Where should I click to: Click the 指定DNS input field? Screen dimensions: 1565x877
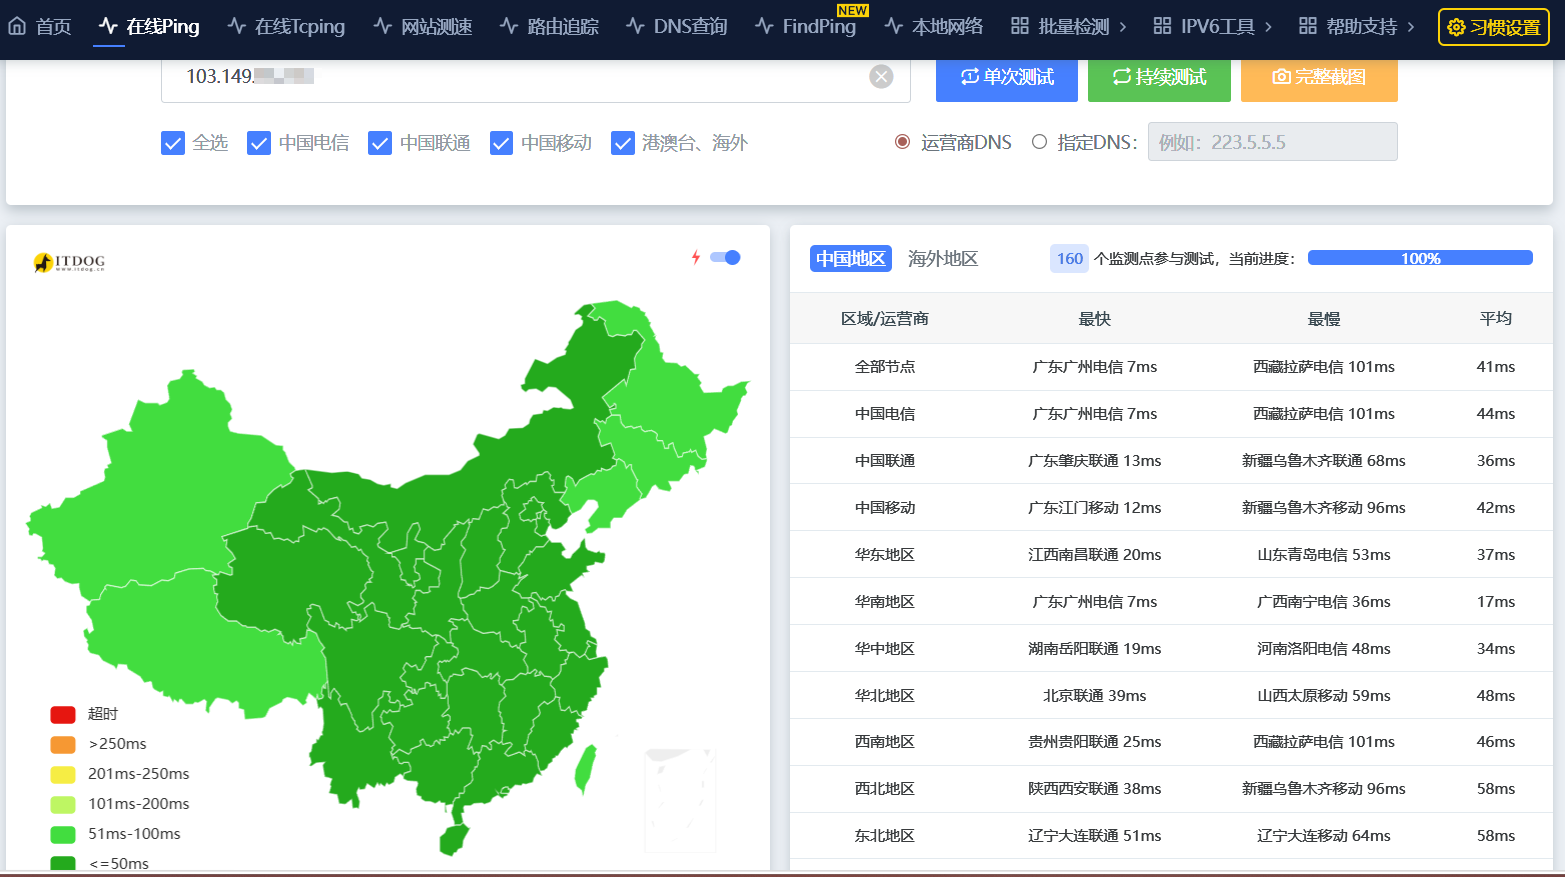click(x=1272, y=142)
